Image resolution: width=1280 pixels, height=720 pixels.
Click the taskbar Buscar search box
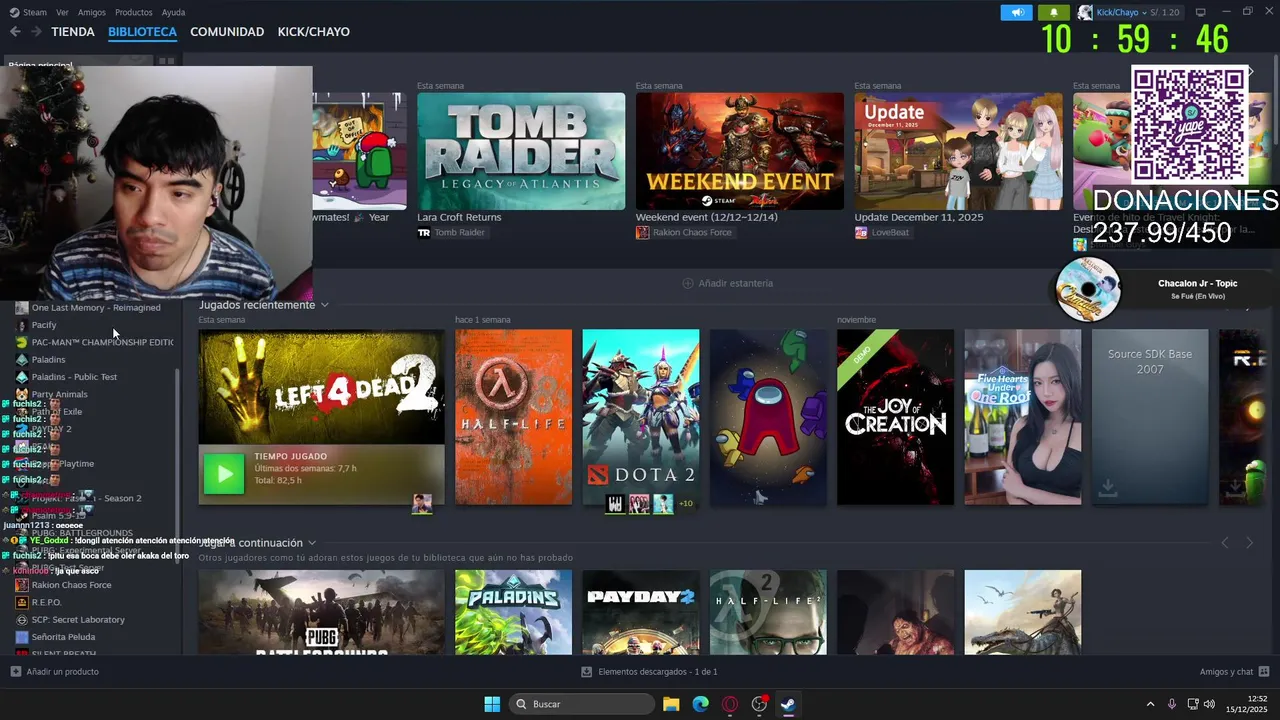point(582,704)
